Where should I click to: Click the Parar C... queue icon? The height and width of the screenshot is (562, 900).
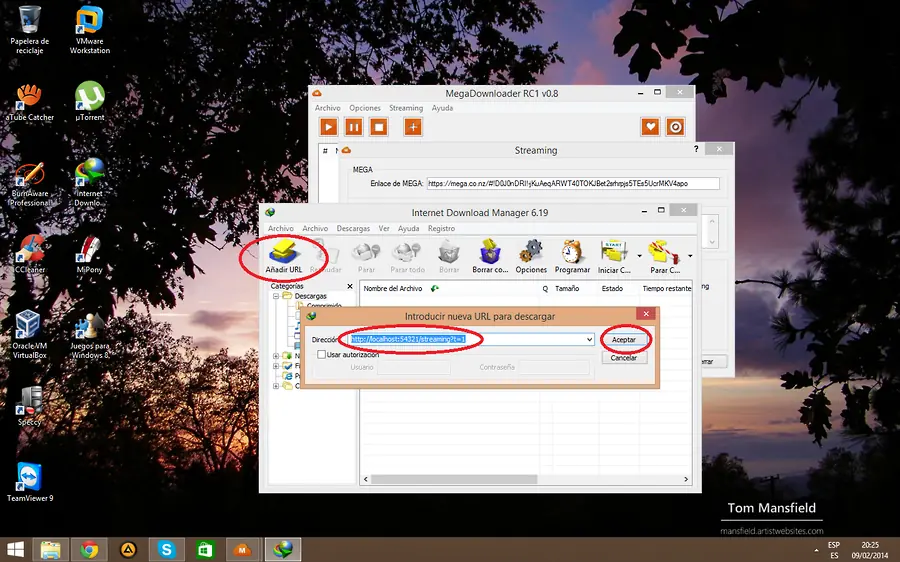click(665, 257)
